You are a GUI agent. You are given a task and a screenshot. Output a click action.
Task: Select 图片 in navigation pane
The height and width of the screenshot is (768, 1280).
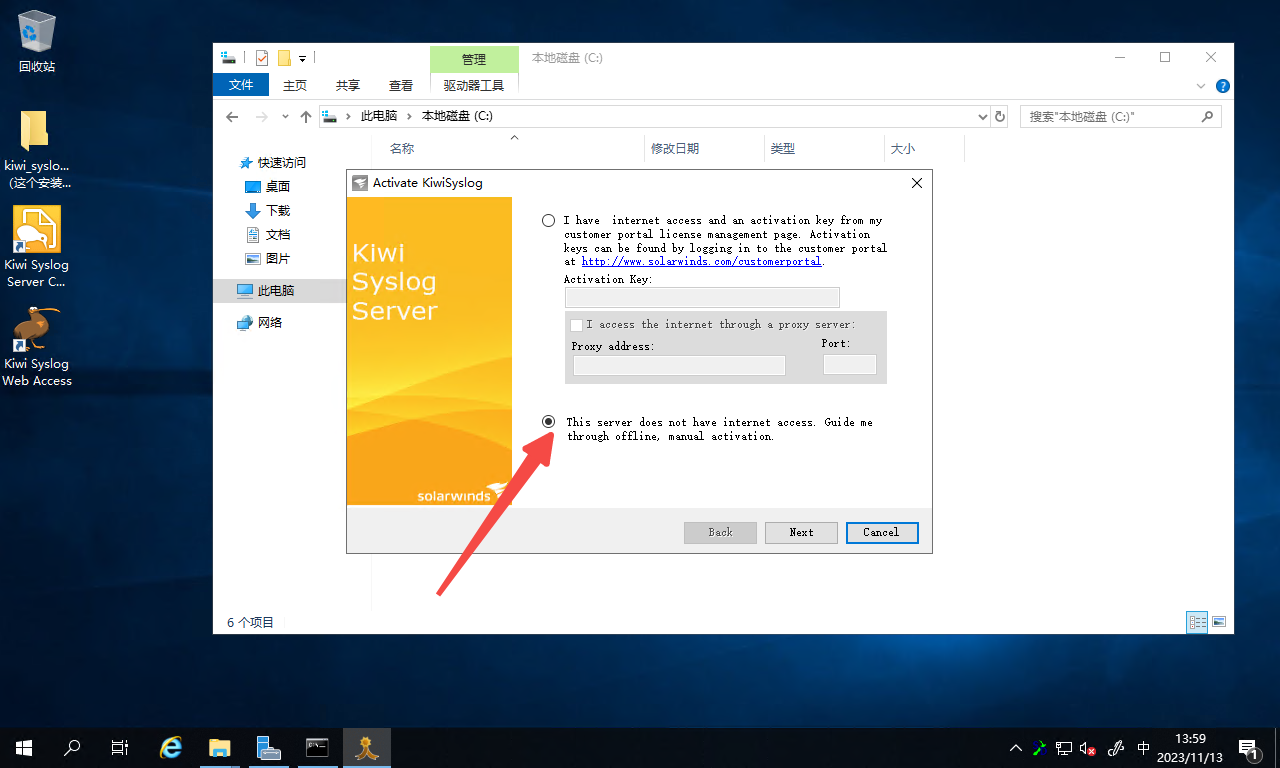(x=277, y=258)
